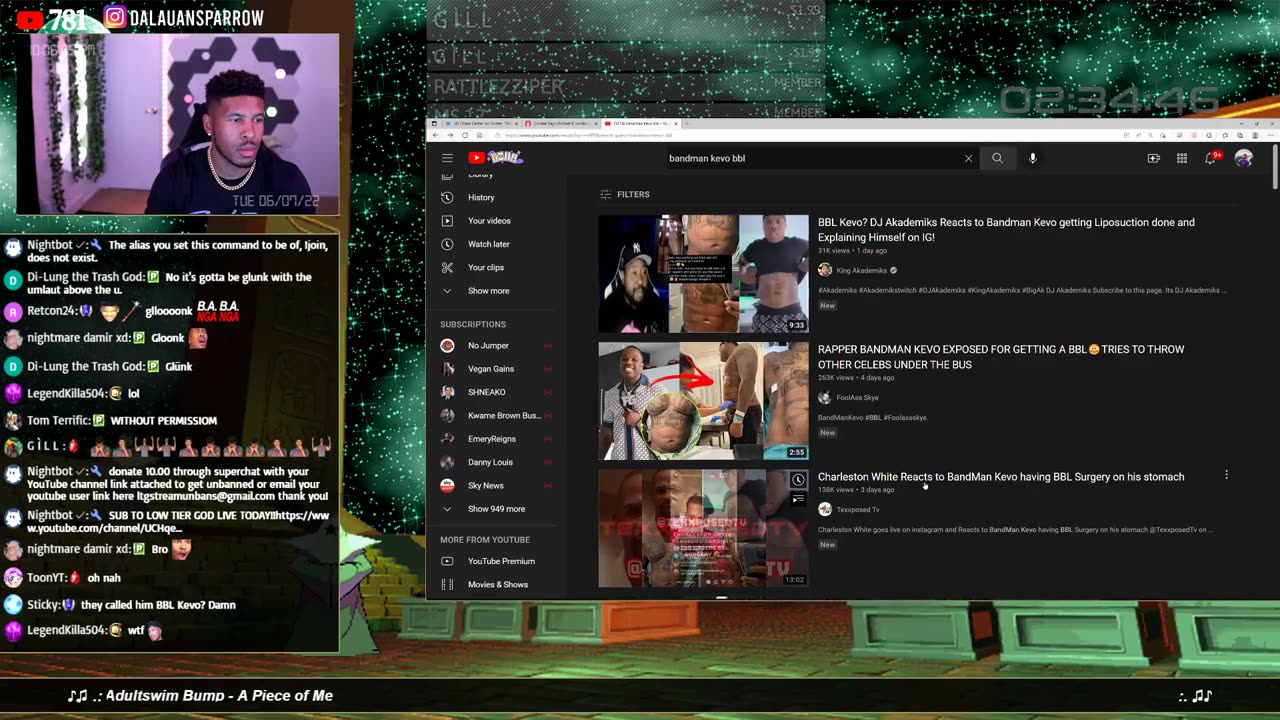Open a new browser tab with plus
Viewport: 1280px width, 720px height.
tap(689, 123)
